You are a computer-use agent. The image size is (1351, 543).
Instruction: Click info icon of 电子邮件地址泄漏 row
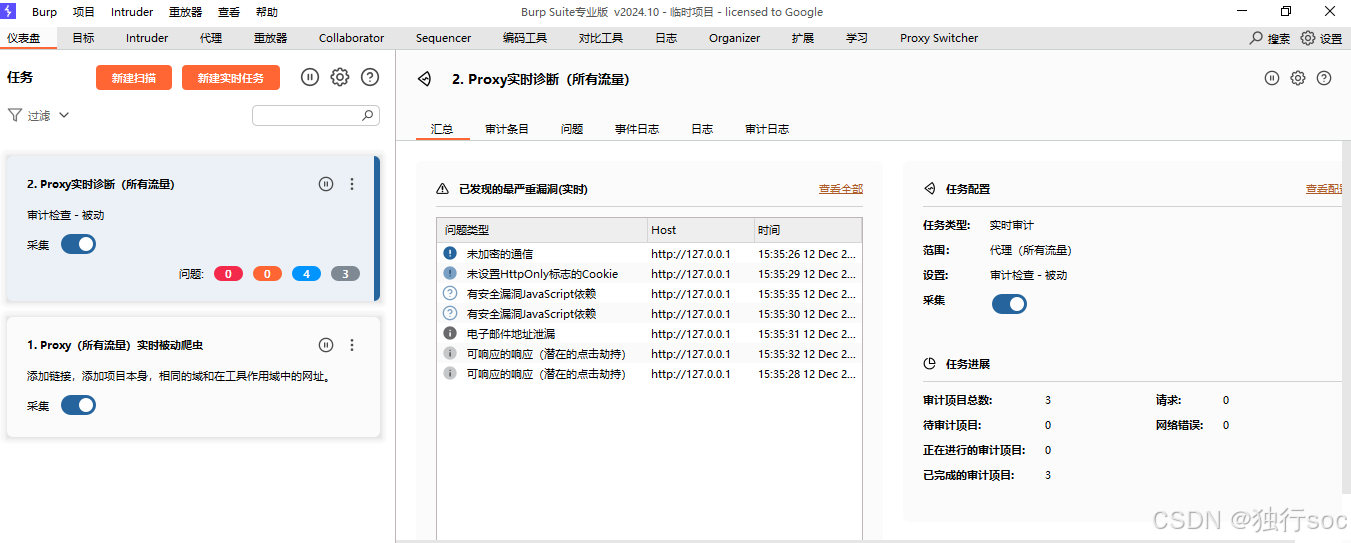click(x=450, y=334)
